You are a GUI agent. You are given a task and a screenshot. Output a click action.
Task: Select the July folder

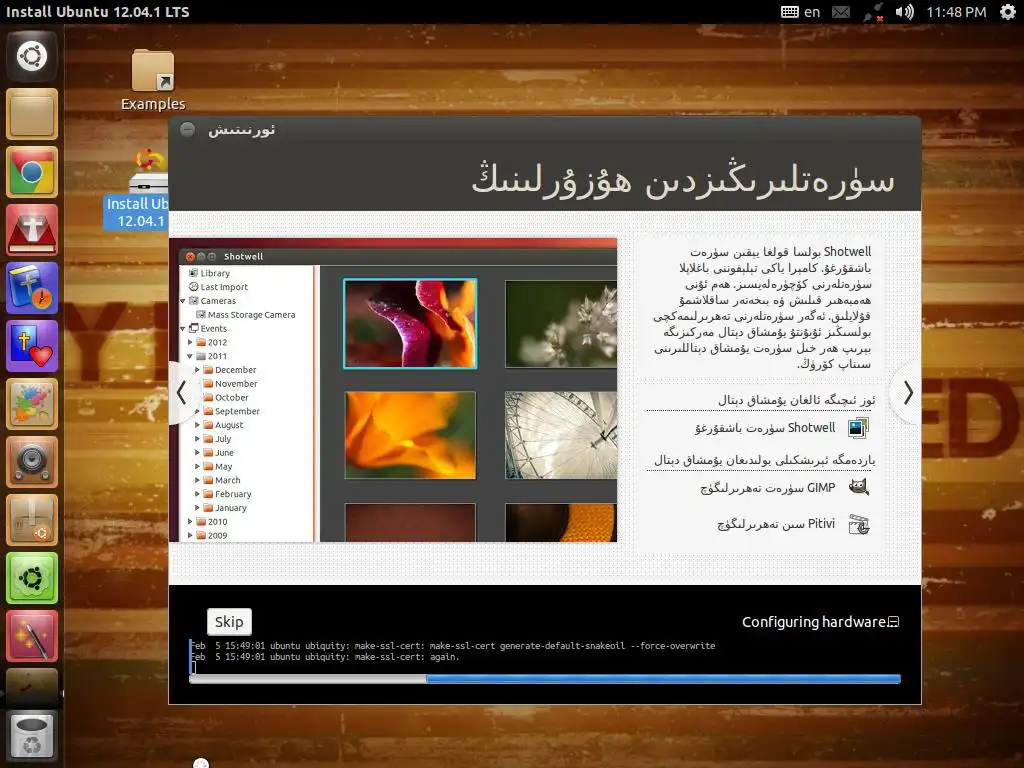[x=217, y=439]
